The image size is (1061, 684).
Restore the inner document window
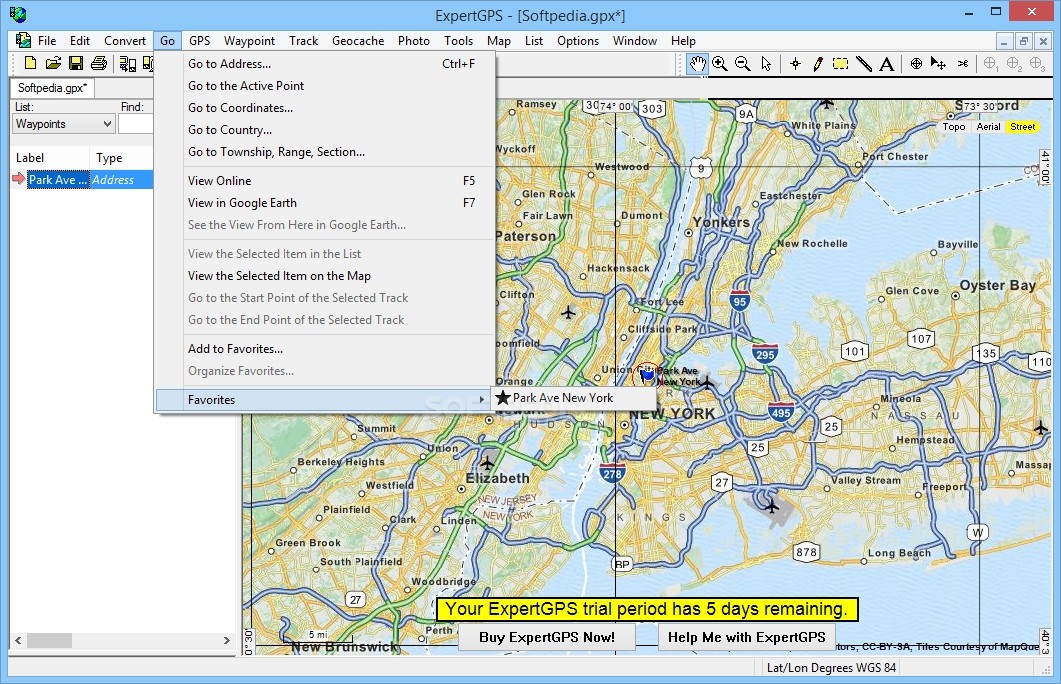click(x=1024, y=41)
